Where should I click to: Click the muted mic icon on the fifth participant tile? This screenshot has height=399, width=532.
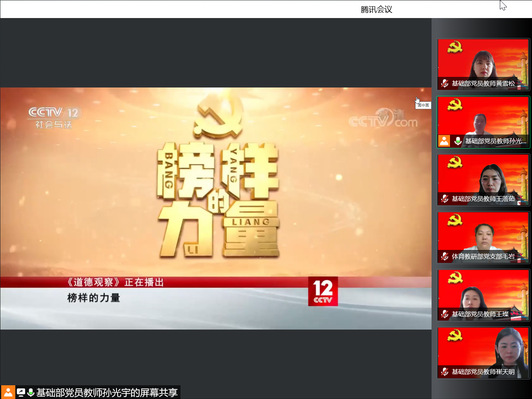pos(444,314)
